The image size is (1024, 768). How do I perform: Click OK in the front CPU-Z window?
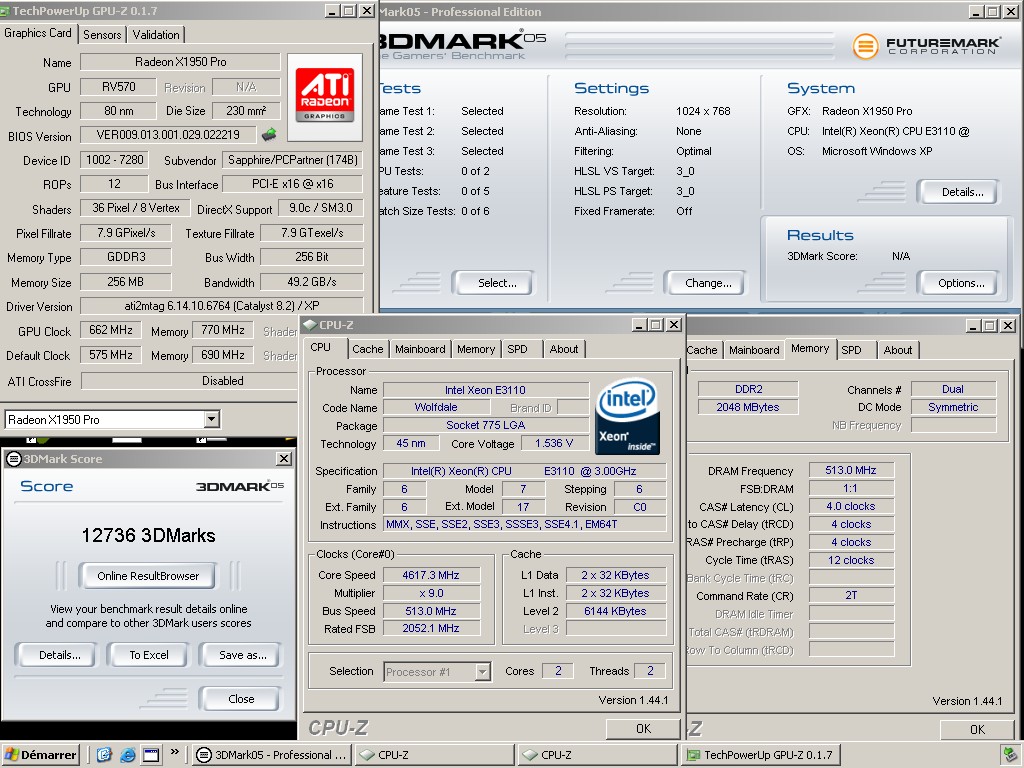pos(643,729)
